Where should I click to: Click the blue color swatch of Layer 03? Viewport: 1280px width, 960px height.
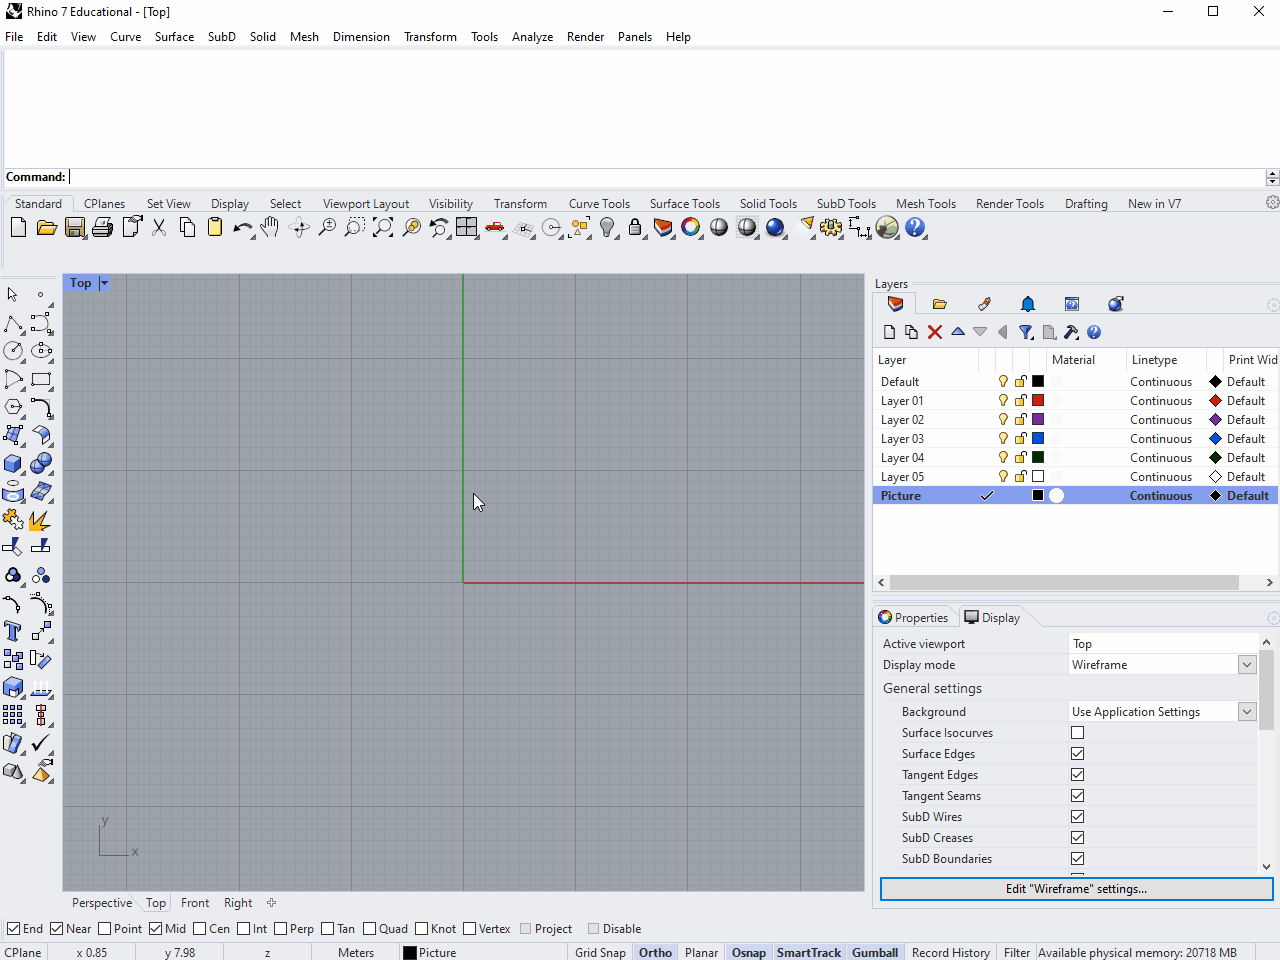pos(1038,439)
